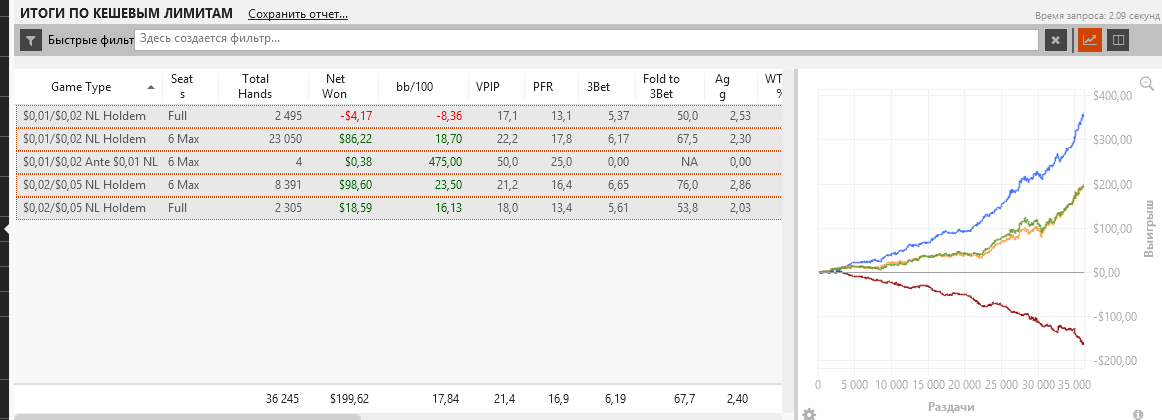Image resolution: width=1162 pixels, height=420 pixels.
Task: Click the Быстрые фильтры label
Action: coord(90,40)
